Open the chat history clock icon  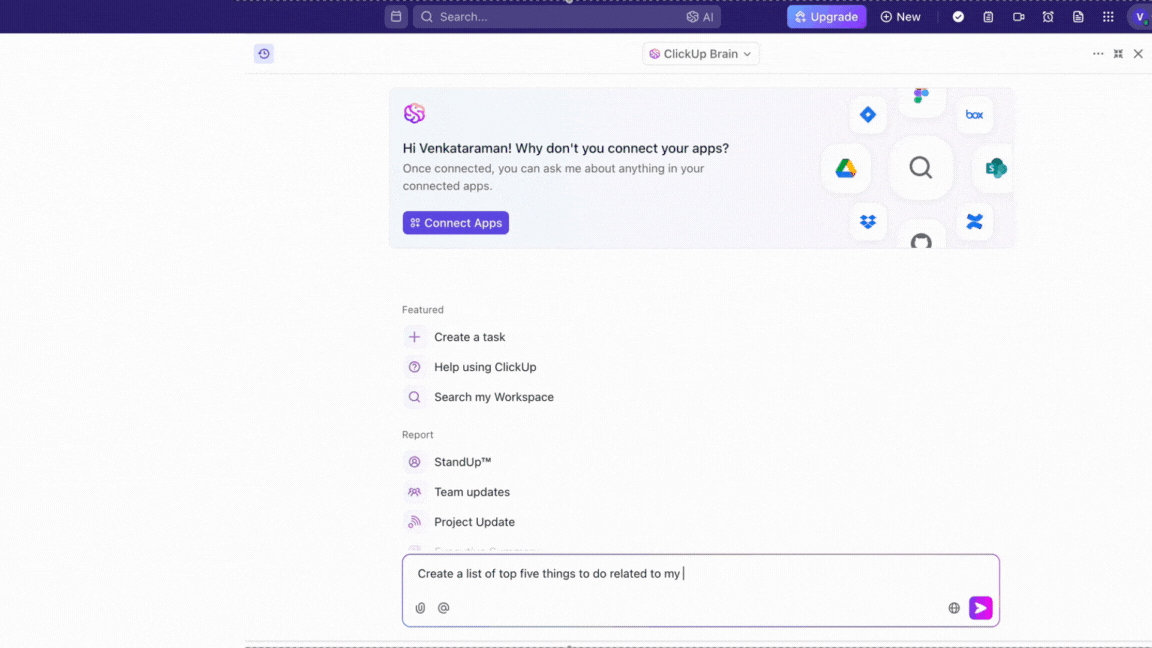click(264, 54)
